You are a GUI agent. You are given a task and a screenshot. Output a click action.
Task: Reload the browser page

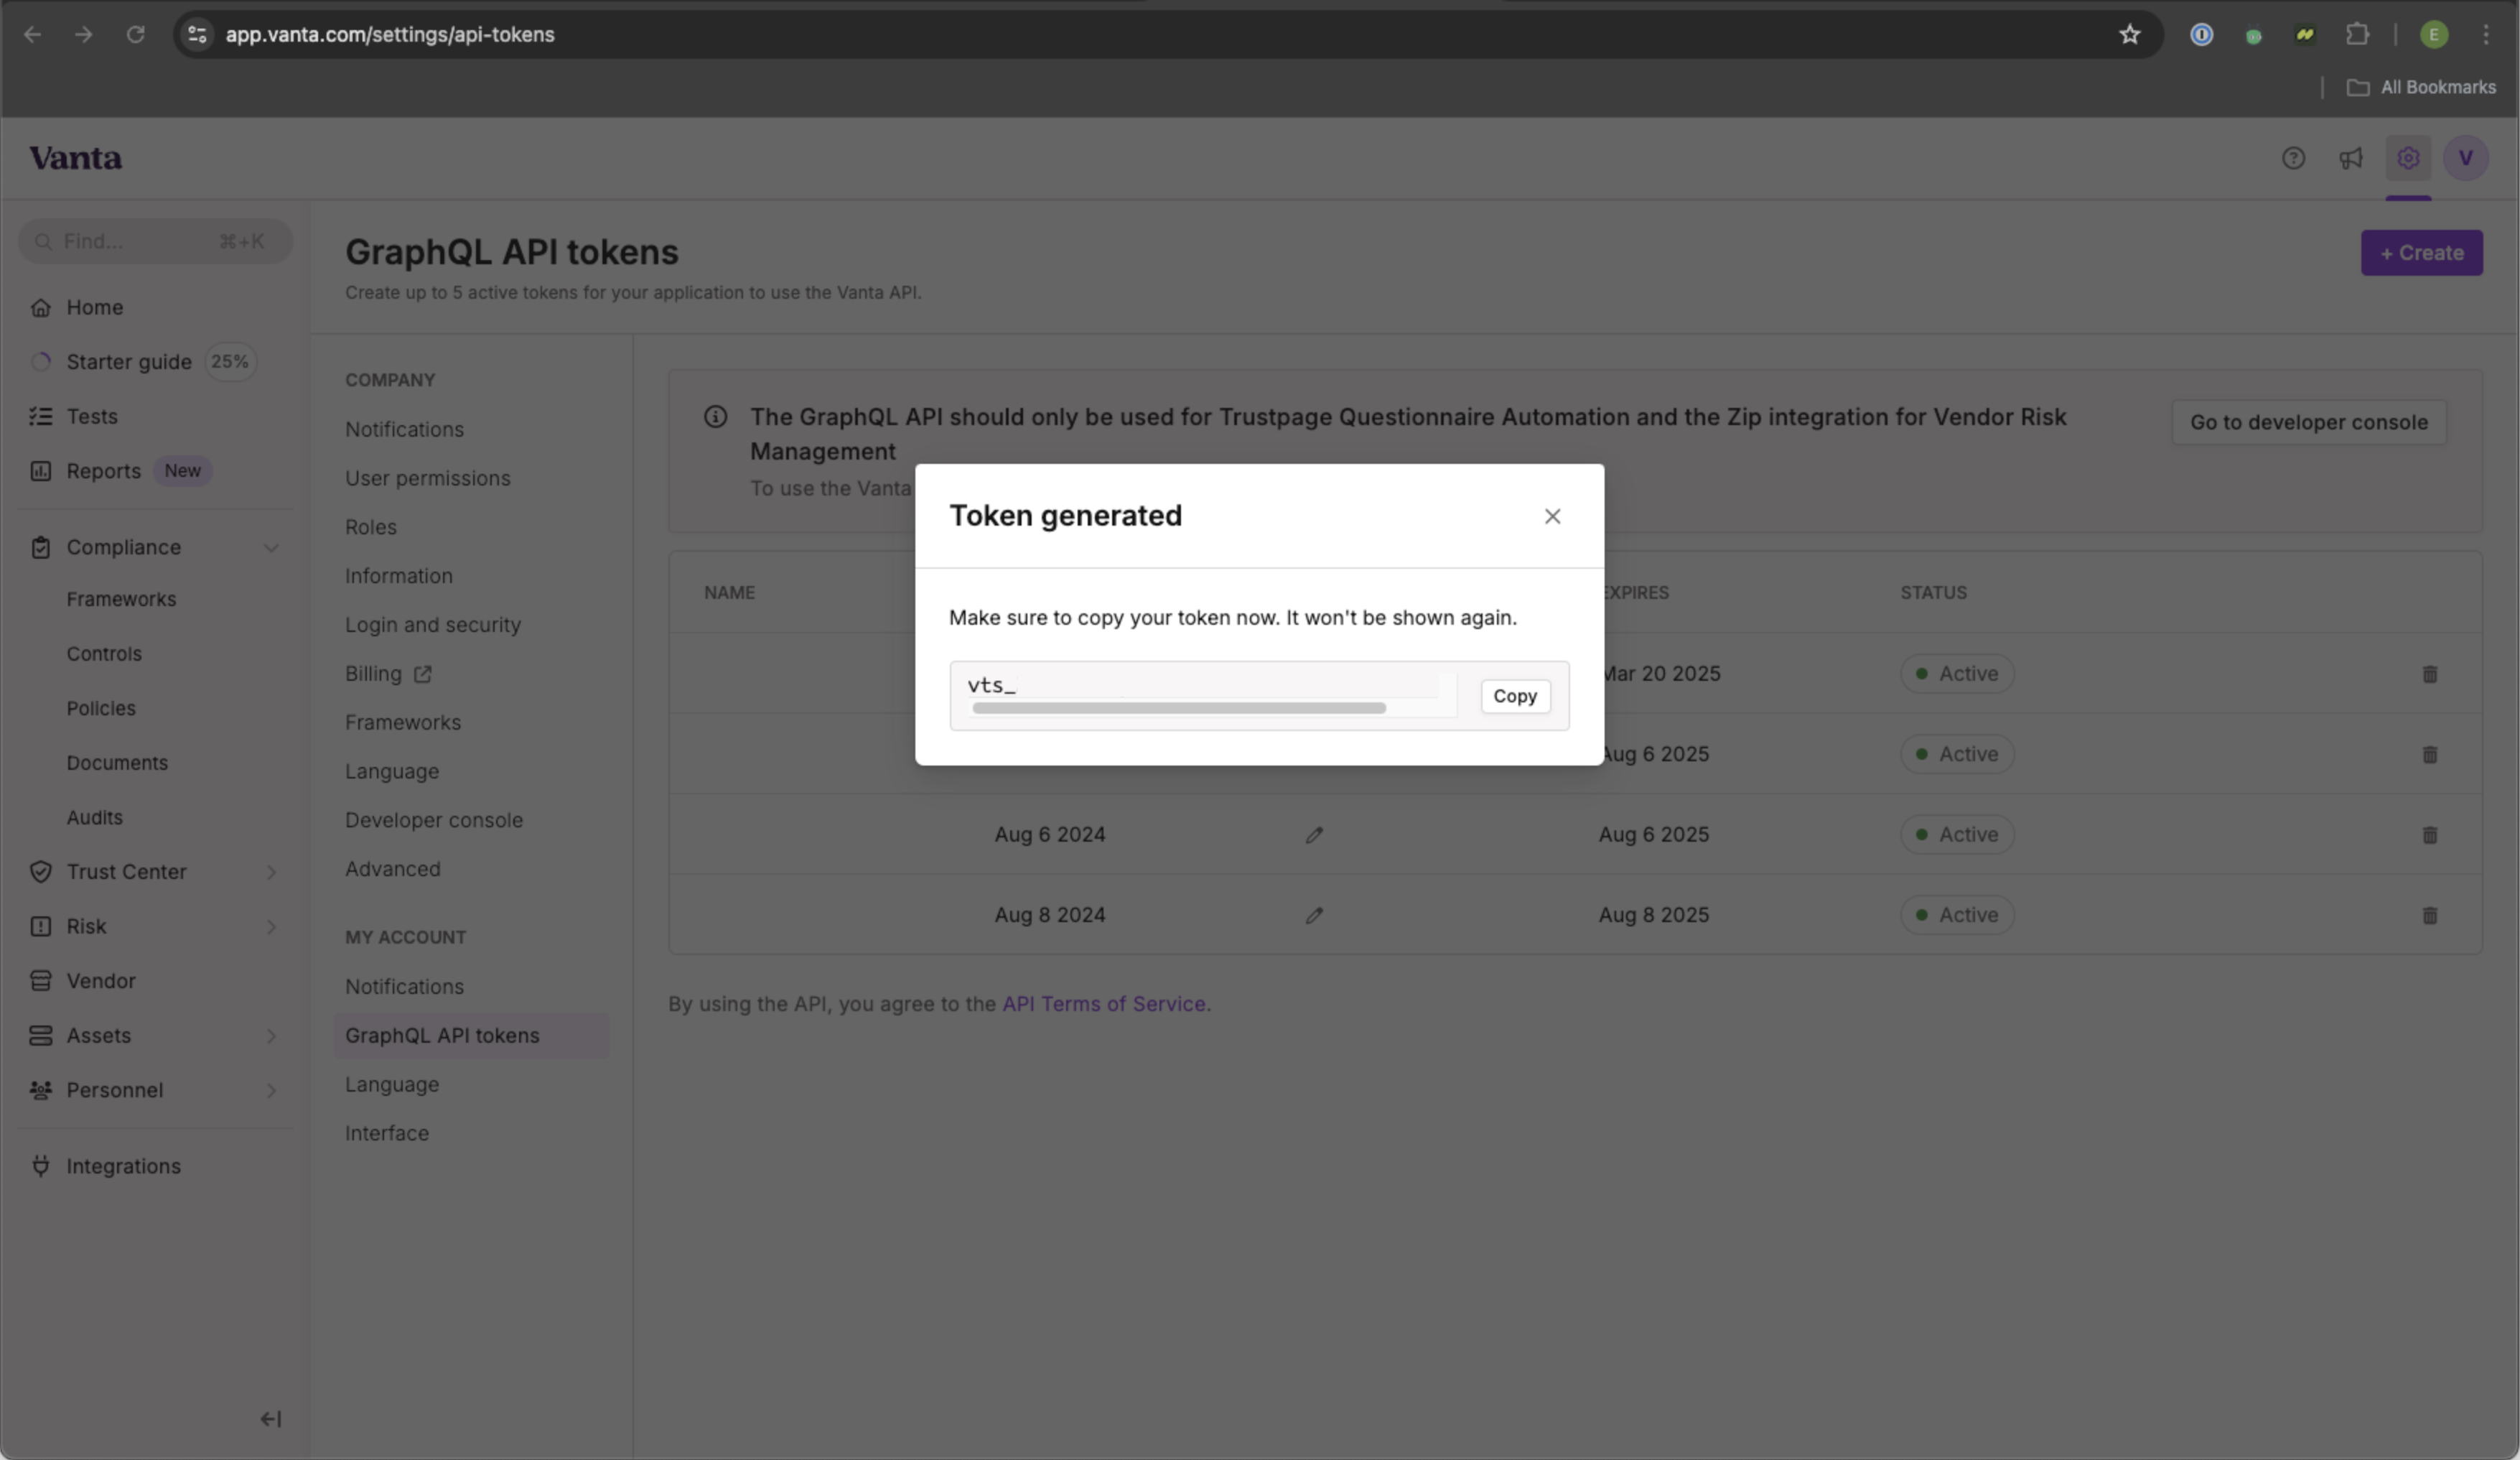point(135,35)
